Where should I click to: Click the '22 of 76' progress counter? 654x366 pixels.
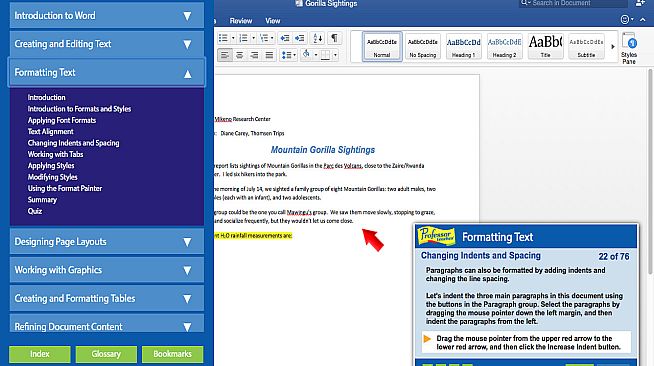pyautogui.click(x=614, y=256)
